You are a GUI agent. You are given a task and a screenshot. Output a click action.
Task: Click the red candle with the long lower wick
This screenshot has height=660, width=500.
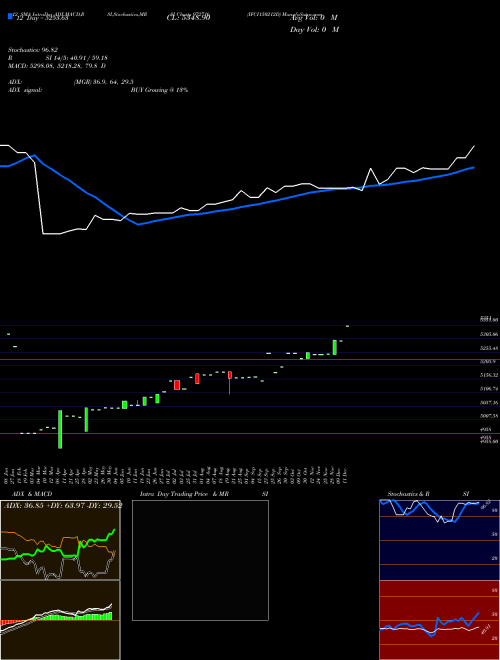point(230,383)
